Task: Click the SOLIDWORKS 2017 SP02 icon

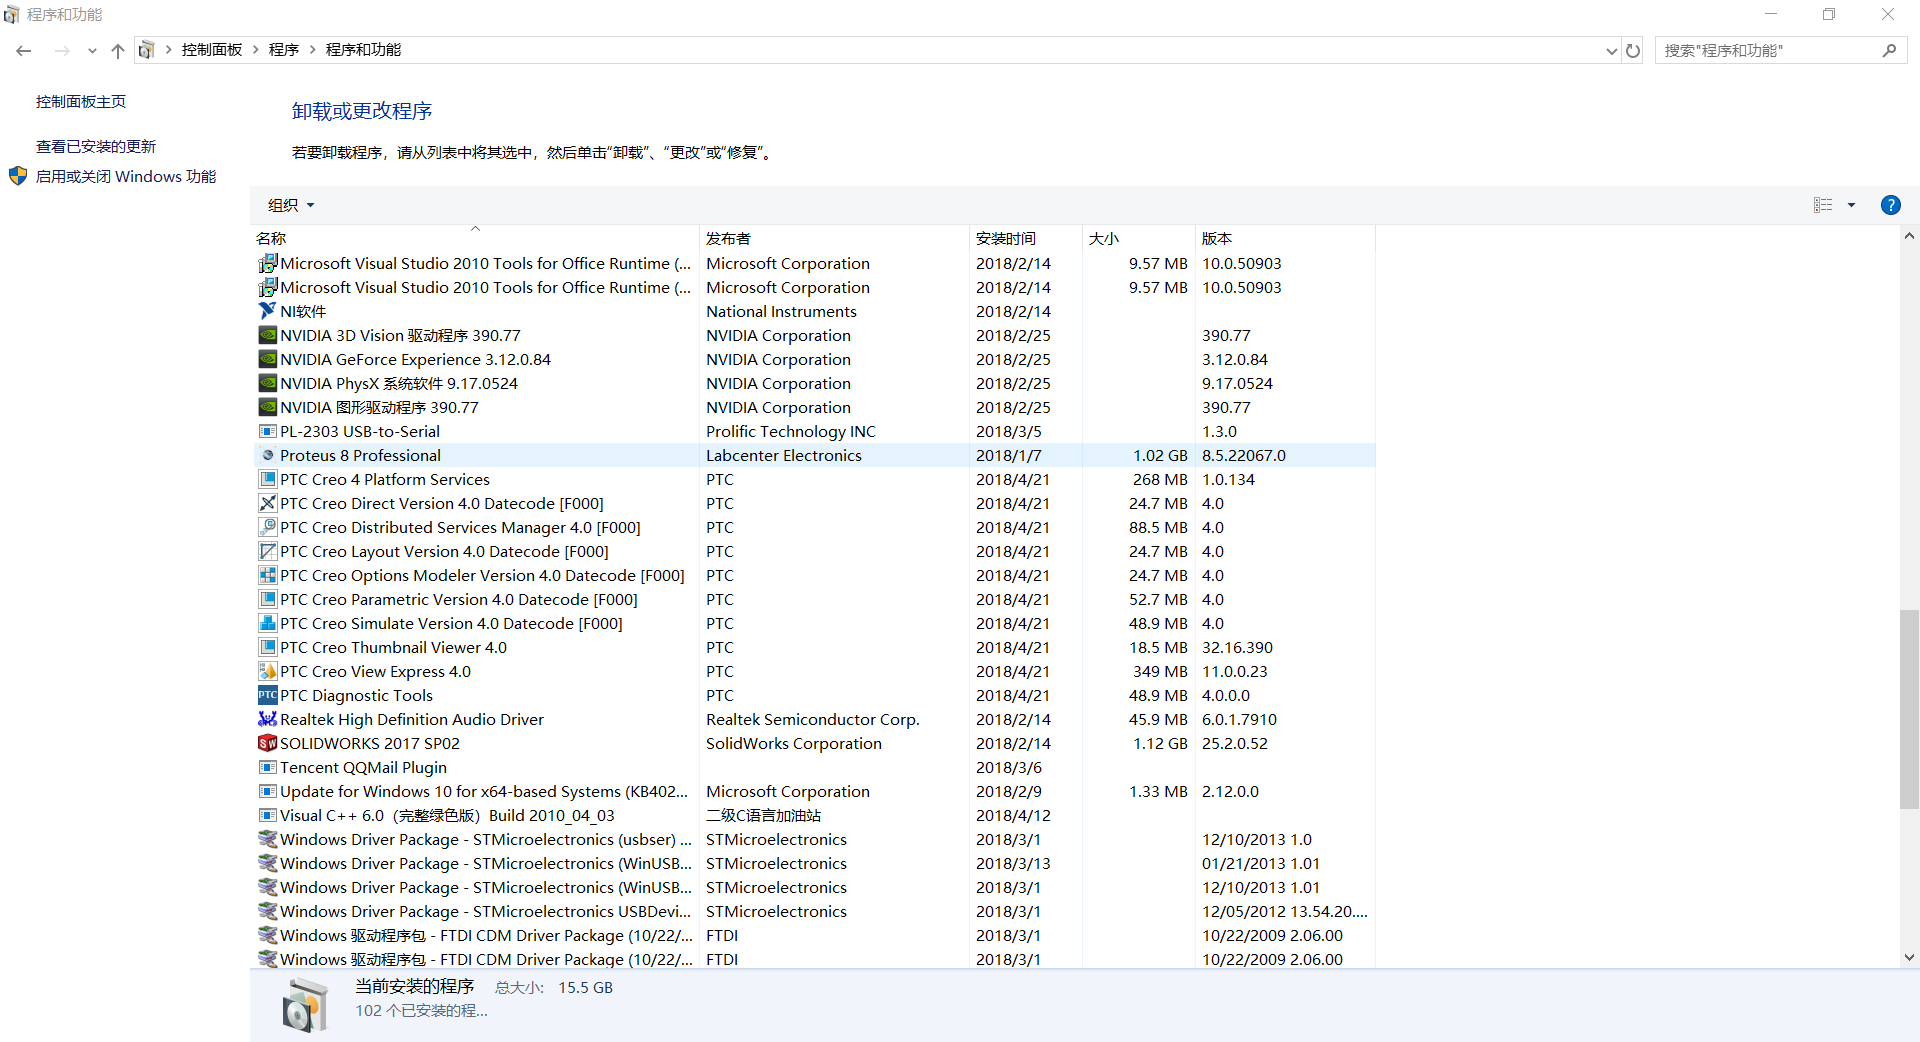Action: [267, 743]
